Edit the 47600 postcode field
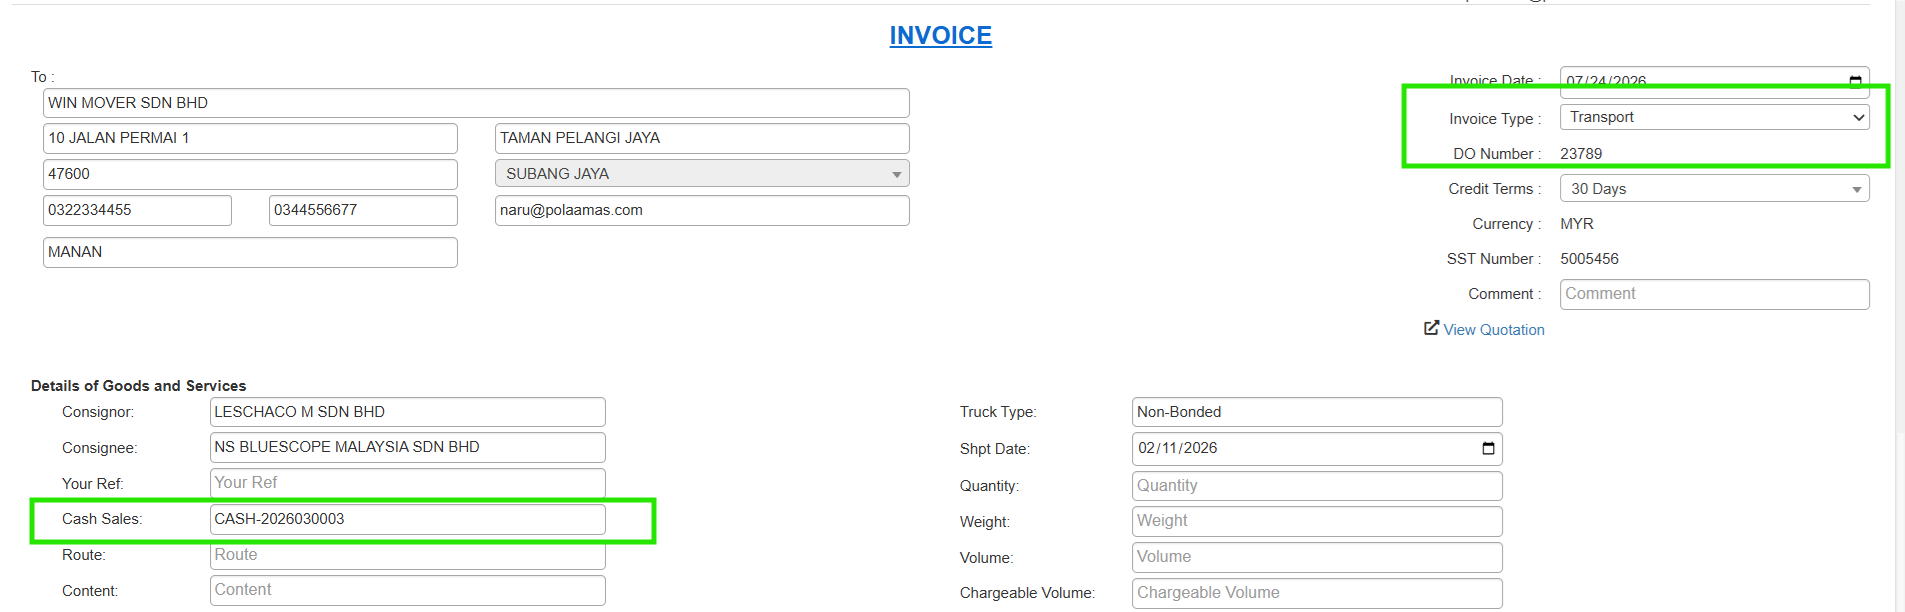Viewport: 1905px width, 612px height. [x=250, y=174]
